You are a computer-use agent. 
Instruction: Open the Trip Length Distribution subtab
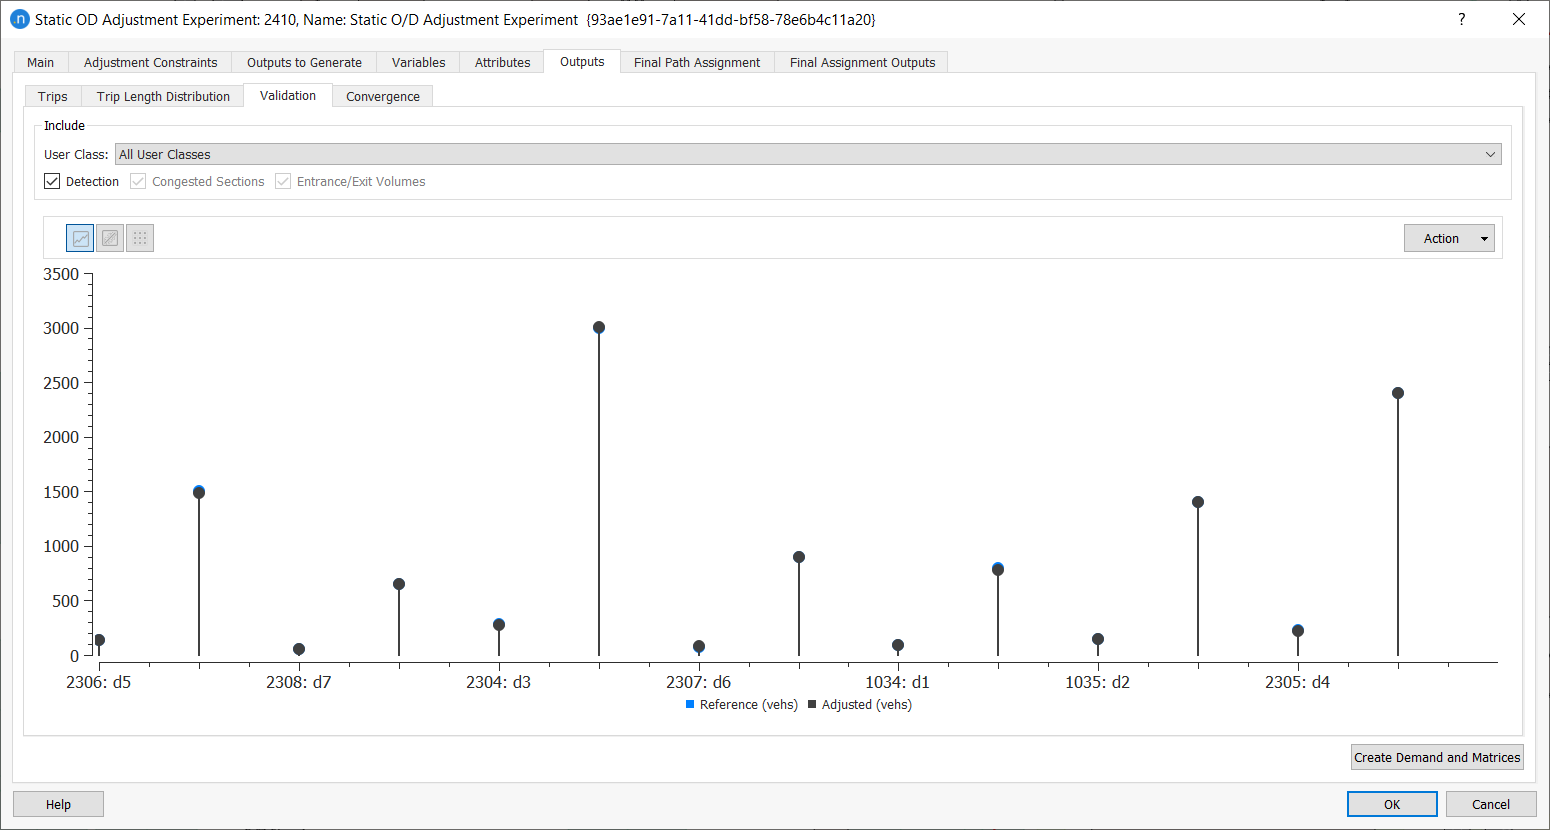(x=163, y=97)
